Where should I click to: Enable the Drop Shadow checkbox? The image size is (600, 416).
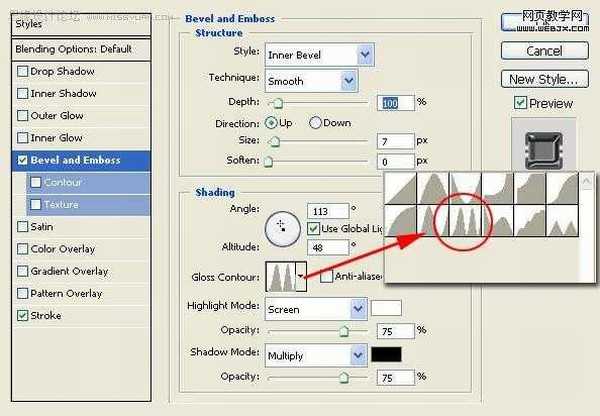point(23,72)
